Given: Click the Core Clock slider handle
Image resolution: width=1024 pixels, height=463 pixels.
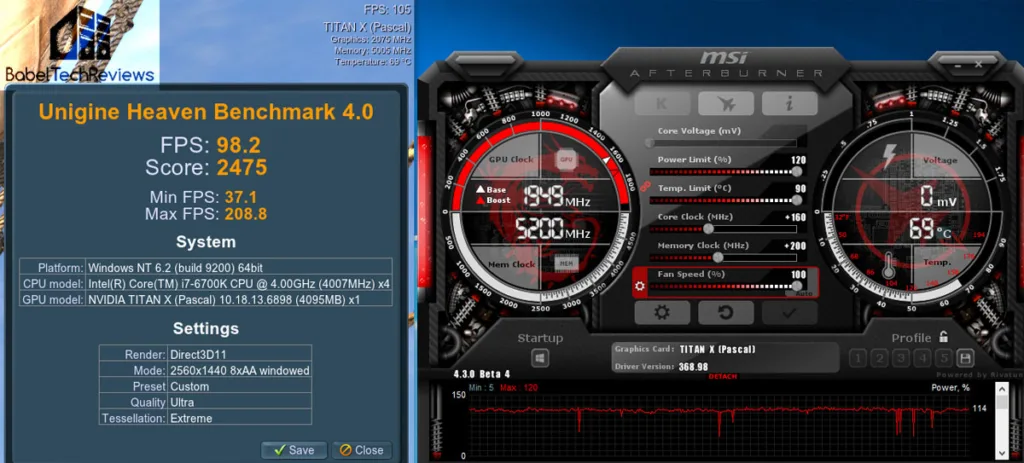Looking at the screenshot, I should click(708, 229).
